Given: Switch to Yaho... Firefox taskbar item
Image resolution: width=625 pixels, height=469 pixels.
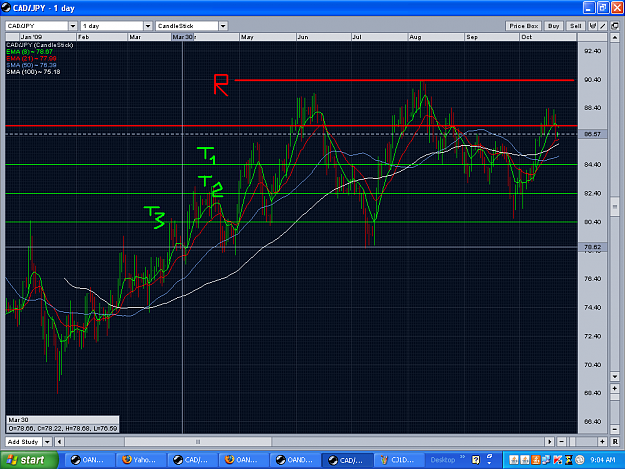Looking at the screenshot, I should 140,460.
